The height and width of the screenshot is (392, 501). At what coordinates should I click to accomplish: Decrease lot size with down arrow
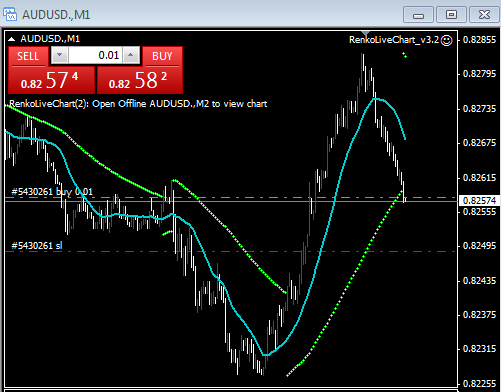pyautogui.click(x=60, y=55)
